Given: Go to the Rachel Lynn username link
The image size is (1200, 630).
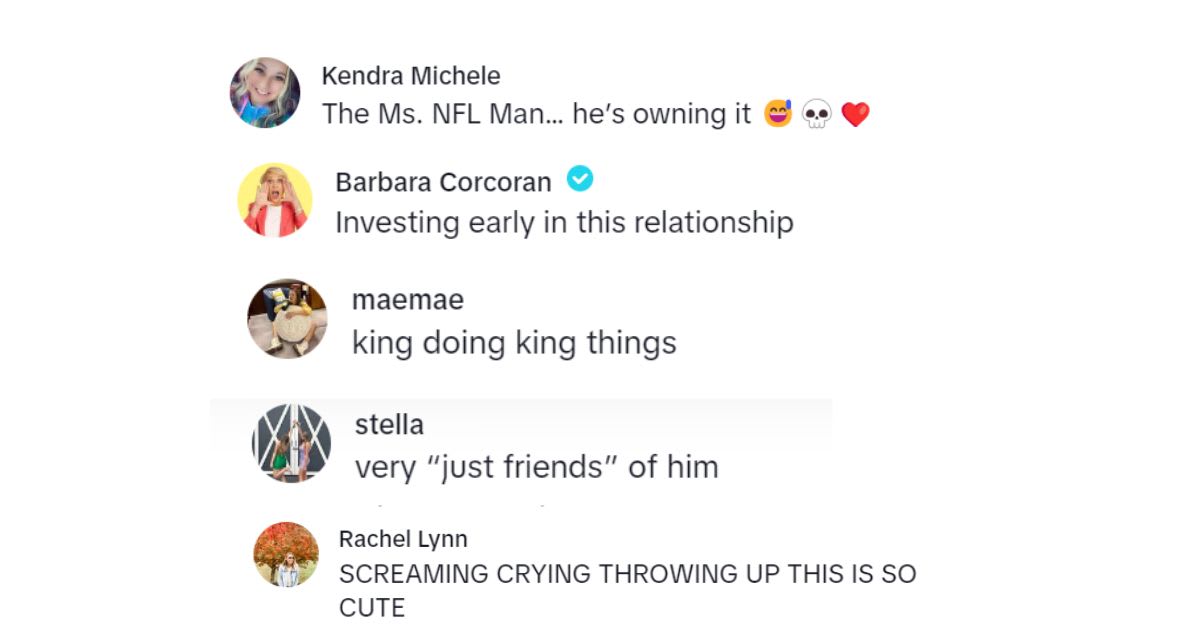Looking at the screenshot, I should (x=403, y=539).
